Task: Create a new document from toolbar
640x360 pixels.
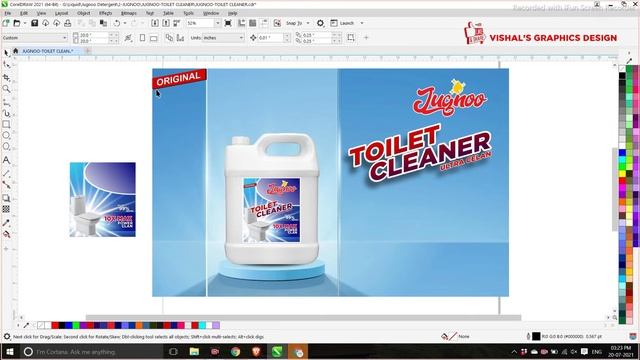Action: click(x=6, y=23)
